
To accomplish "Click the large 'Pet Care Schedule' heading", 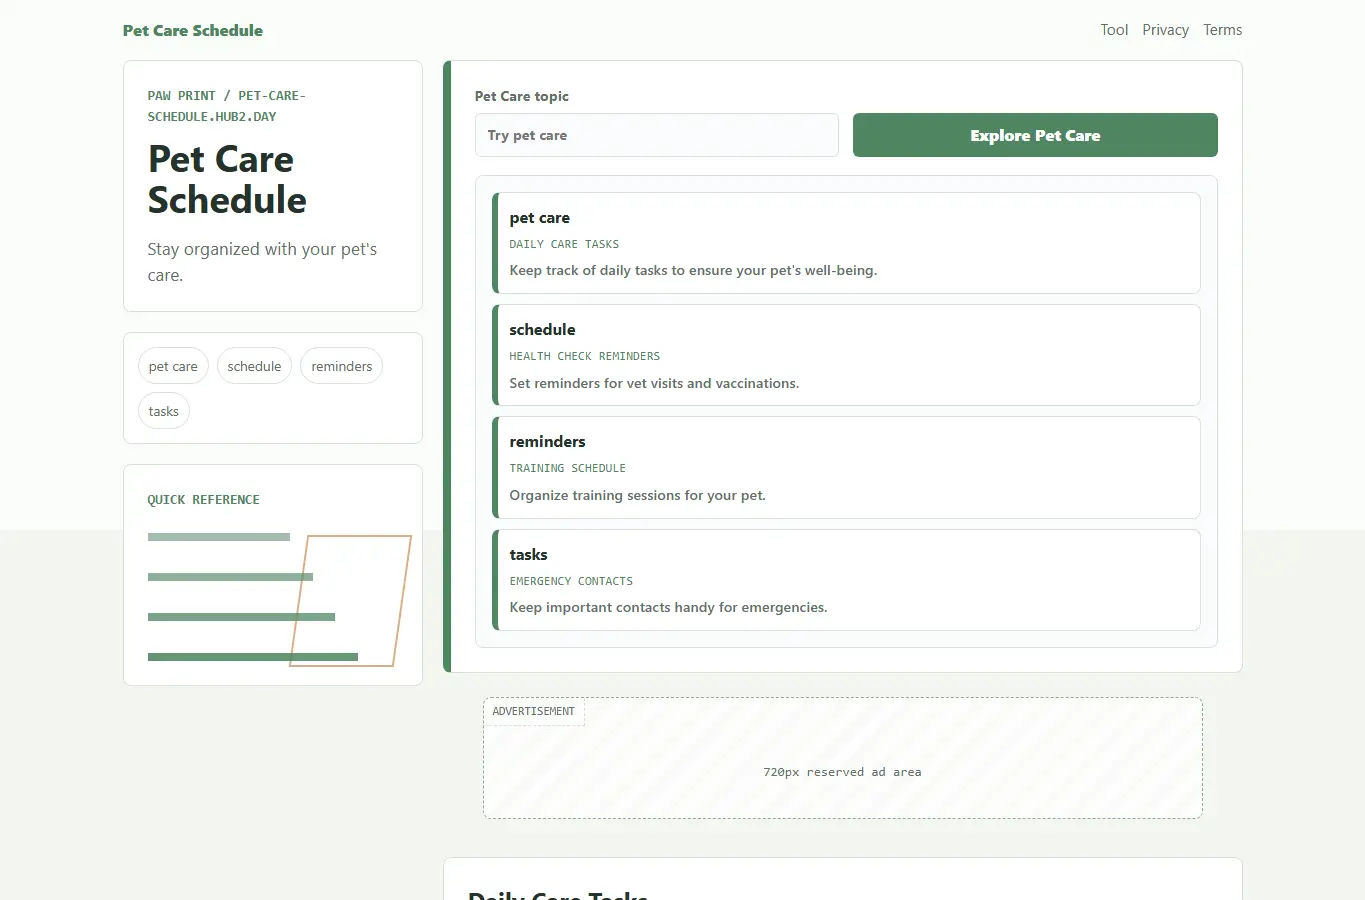I will point(227,180).
